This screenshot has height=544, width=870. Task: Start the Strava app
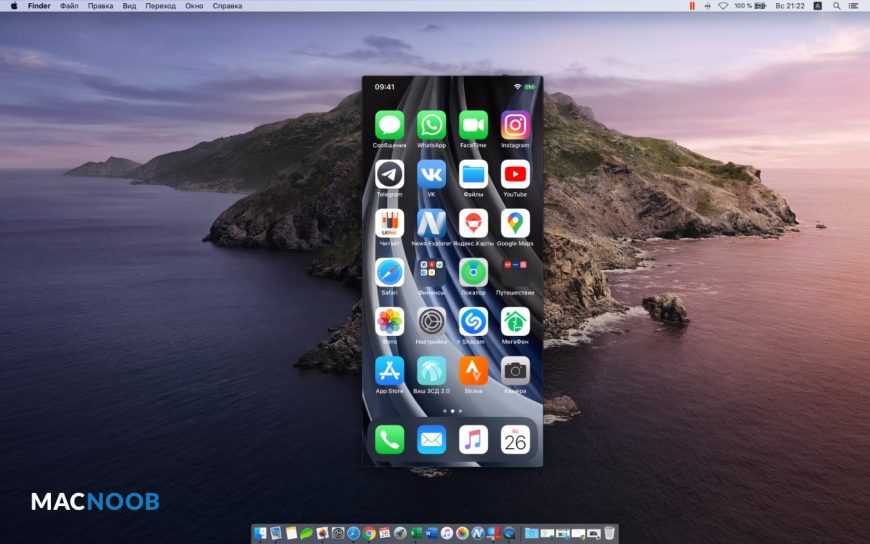coord(473,370)
